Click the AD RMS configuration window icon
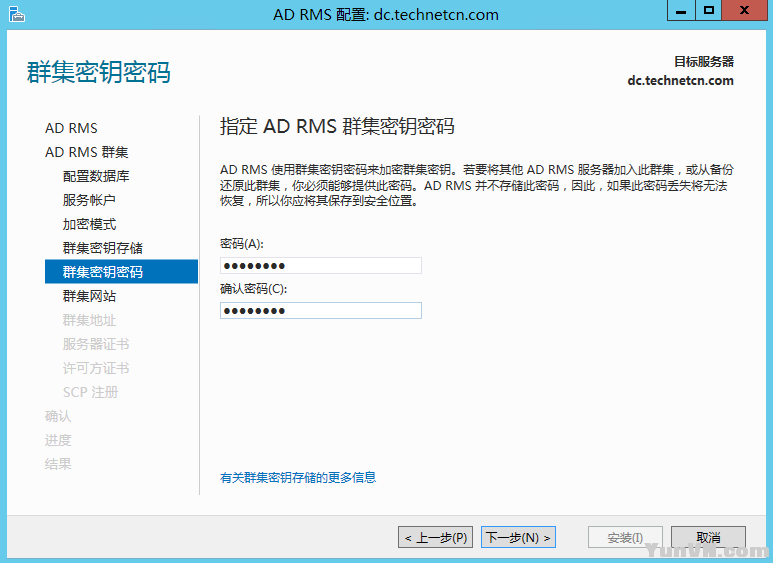Viewport: 773px width, 563px height. tap(17, 14)
